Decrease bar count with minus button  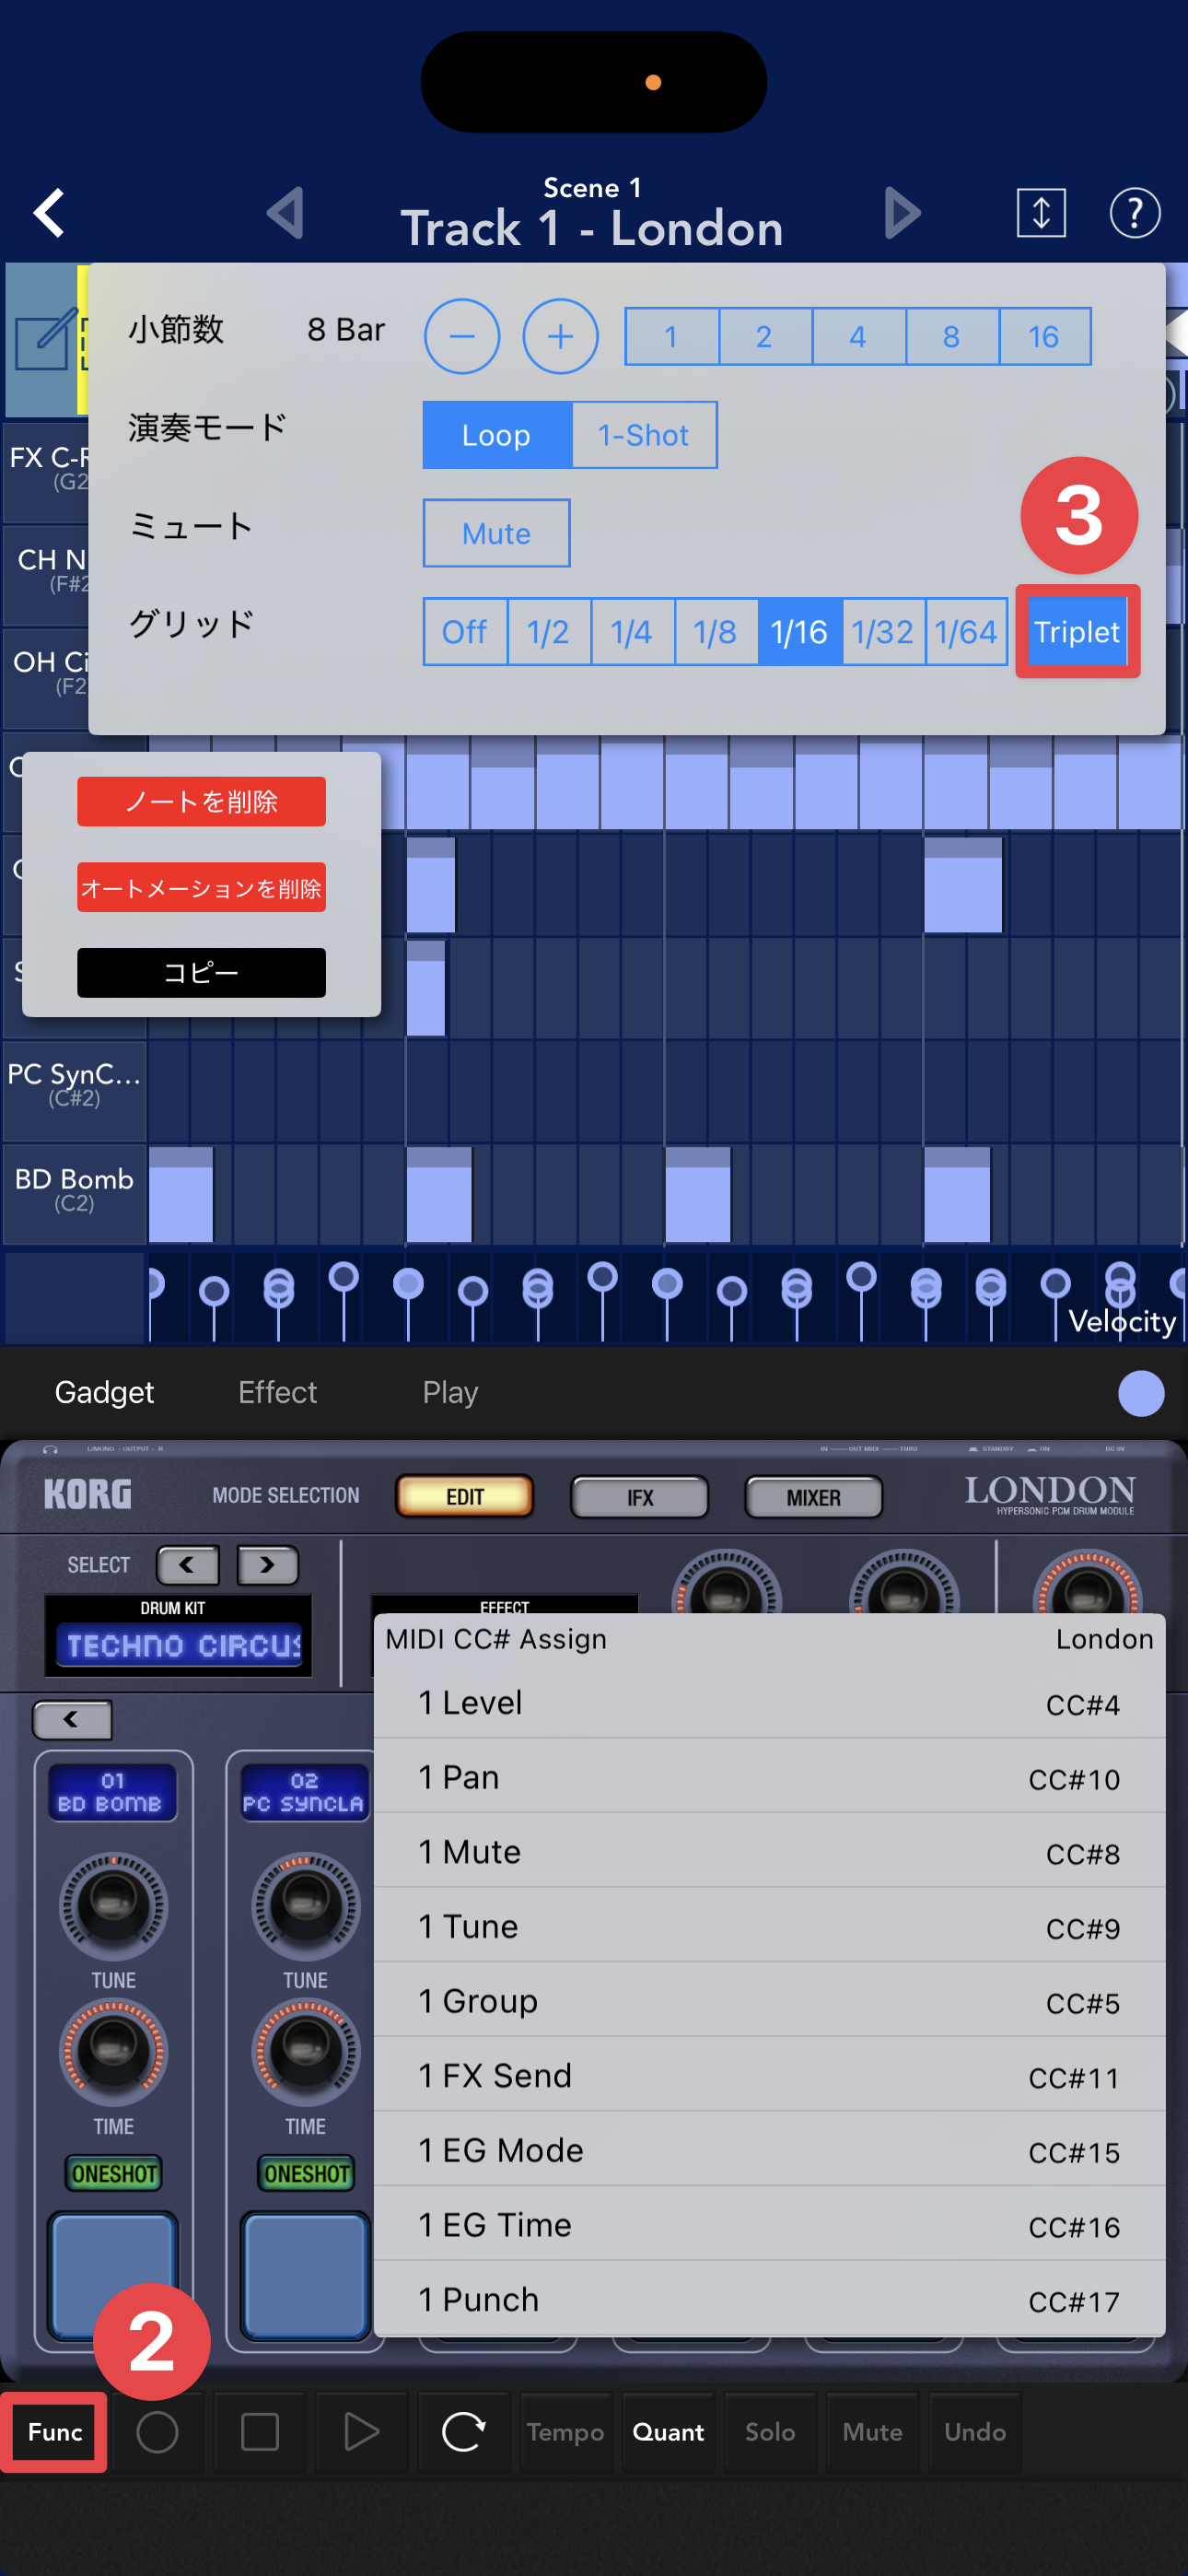[x=462, y=337]
